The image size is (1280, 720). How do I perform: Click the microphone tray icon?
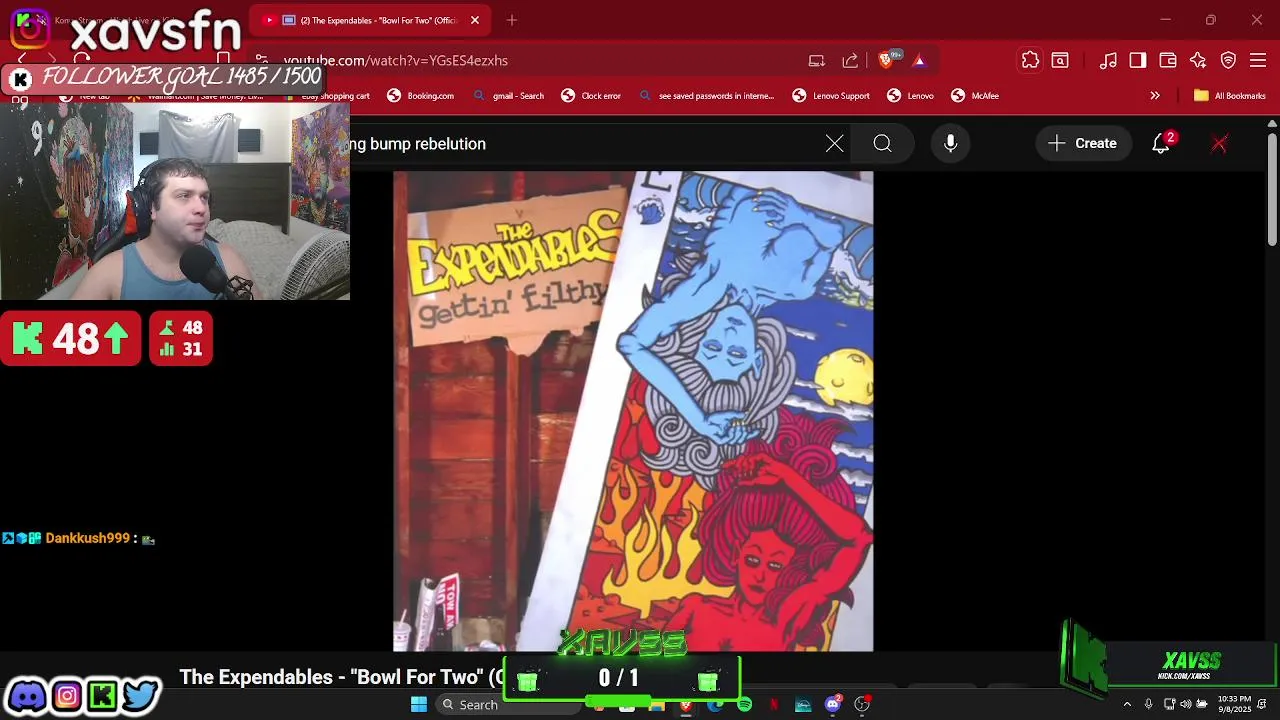coord(1148,705)
